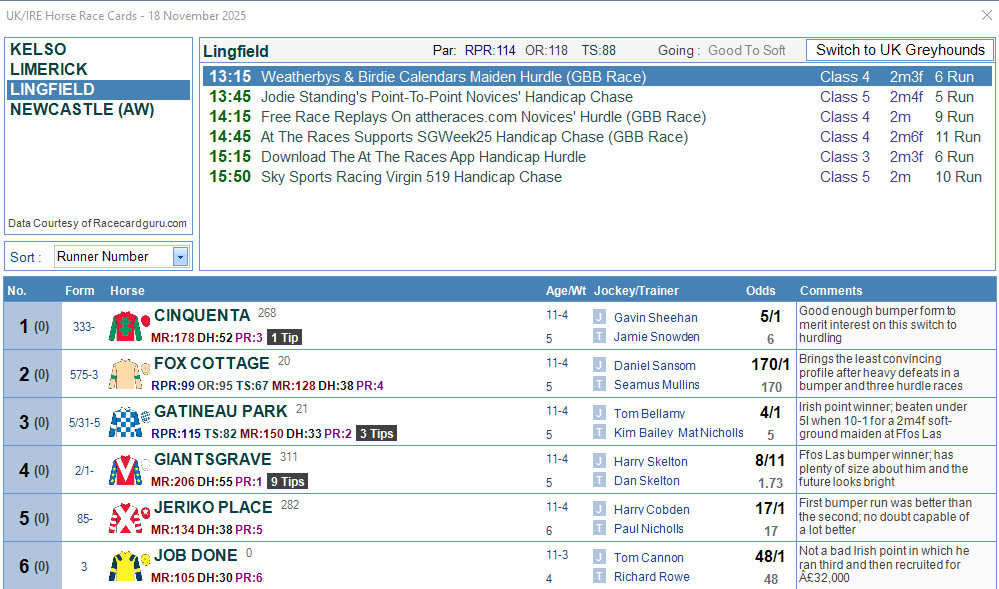Click the GIANTSGRAVE horse name
This screenshot has width=999, height=589.
(213, 459)
